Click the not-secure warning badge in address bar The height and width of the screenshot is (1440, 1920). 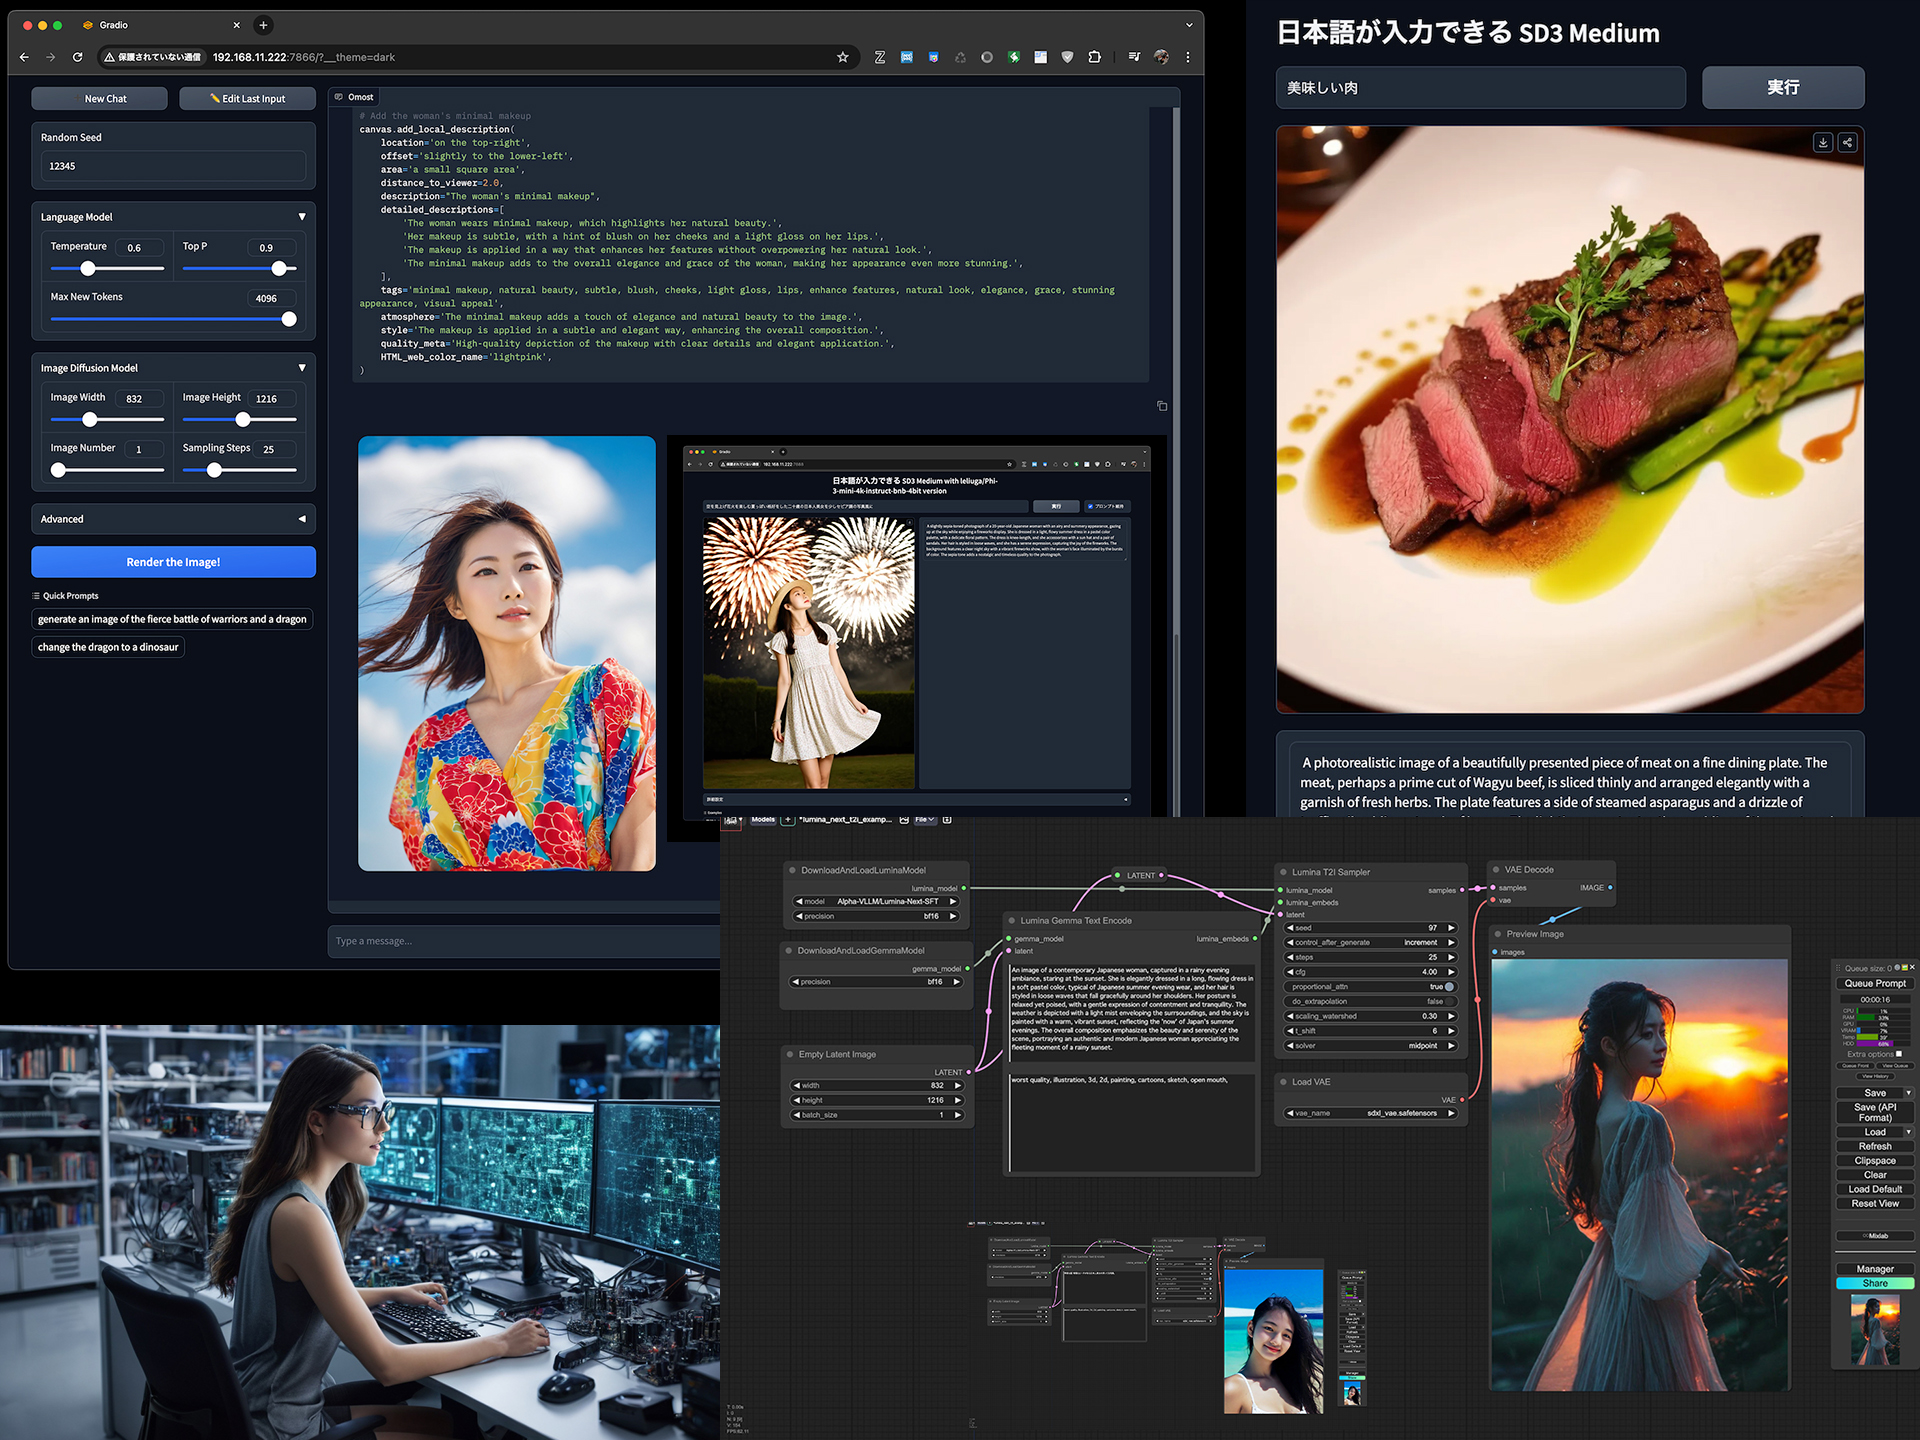tap(152, 57)
